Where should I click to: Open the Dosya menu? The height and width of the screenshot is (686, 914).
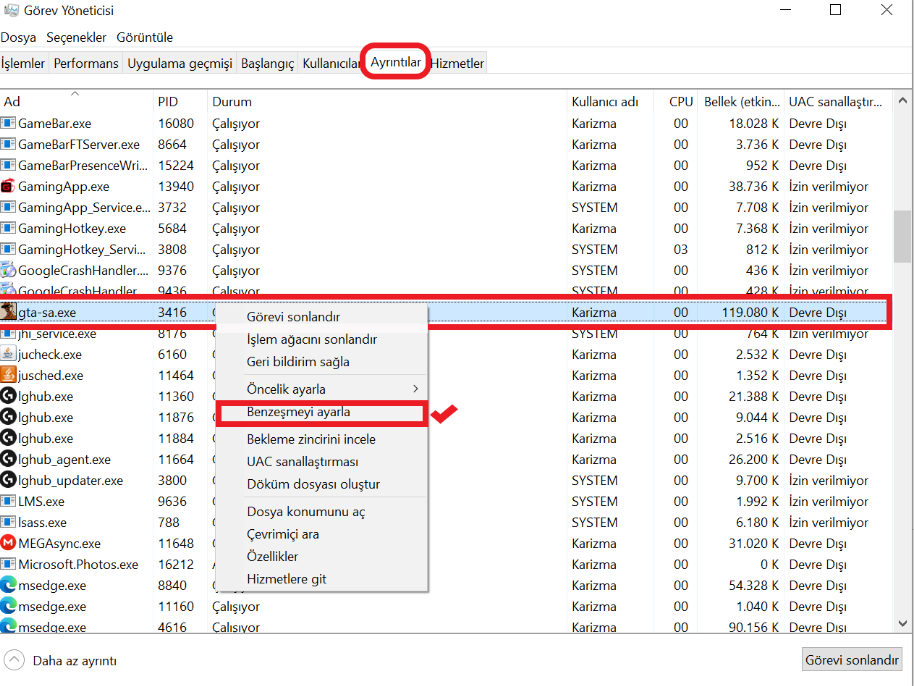point(18,37)
